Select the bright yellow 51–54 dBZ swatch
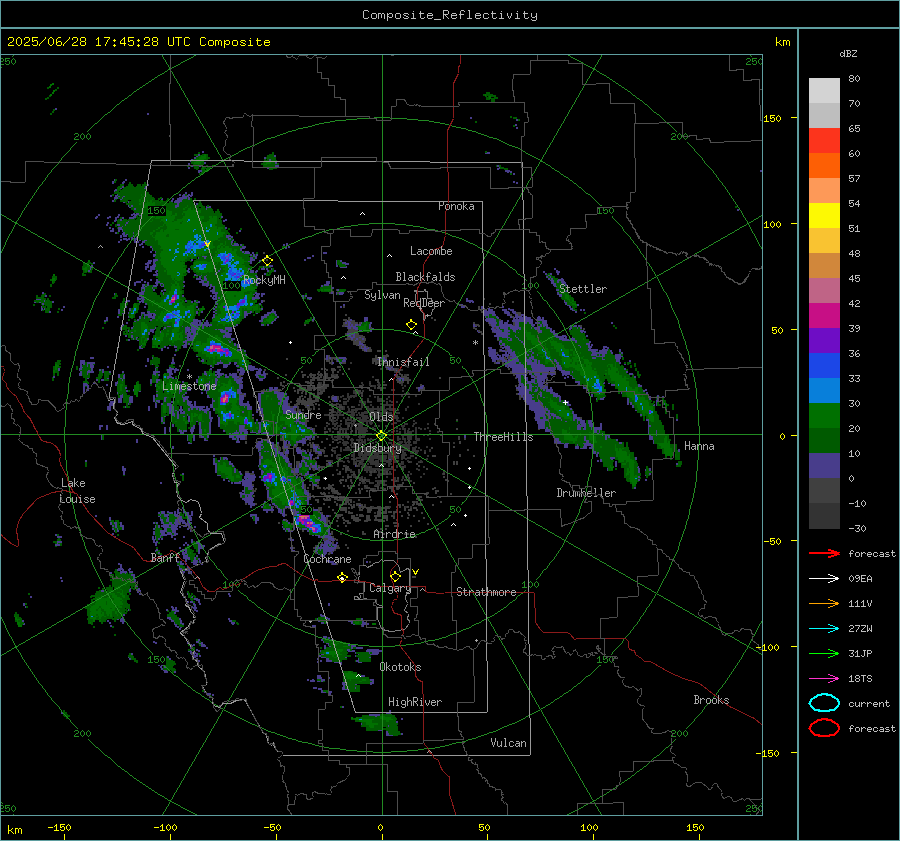 pyautogui.click(x=824, y=216)
